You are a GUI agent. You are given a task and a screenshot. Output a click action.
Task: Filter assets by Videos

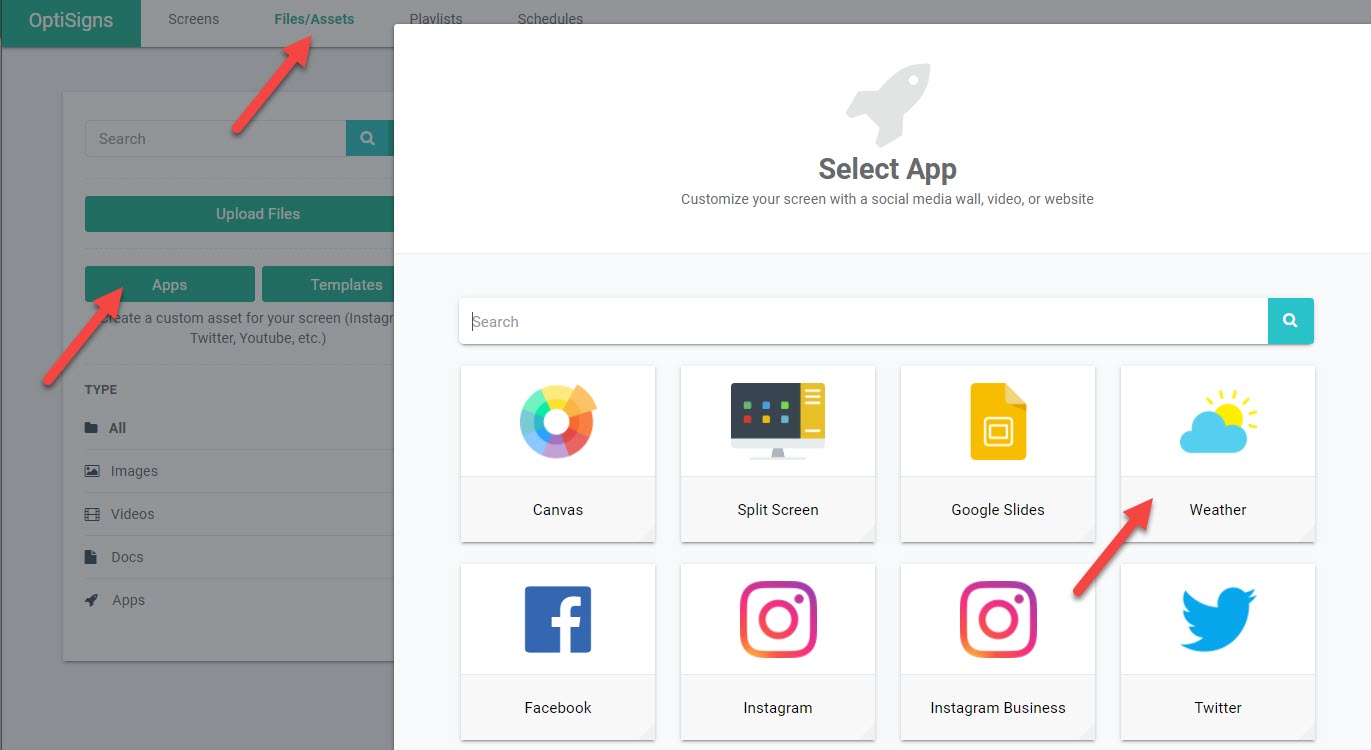(133, 514)
